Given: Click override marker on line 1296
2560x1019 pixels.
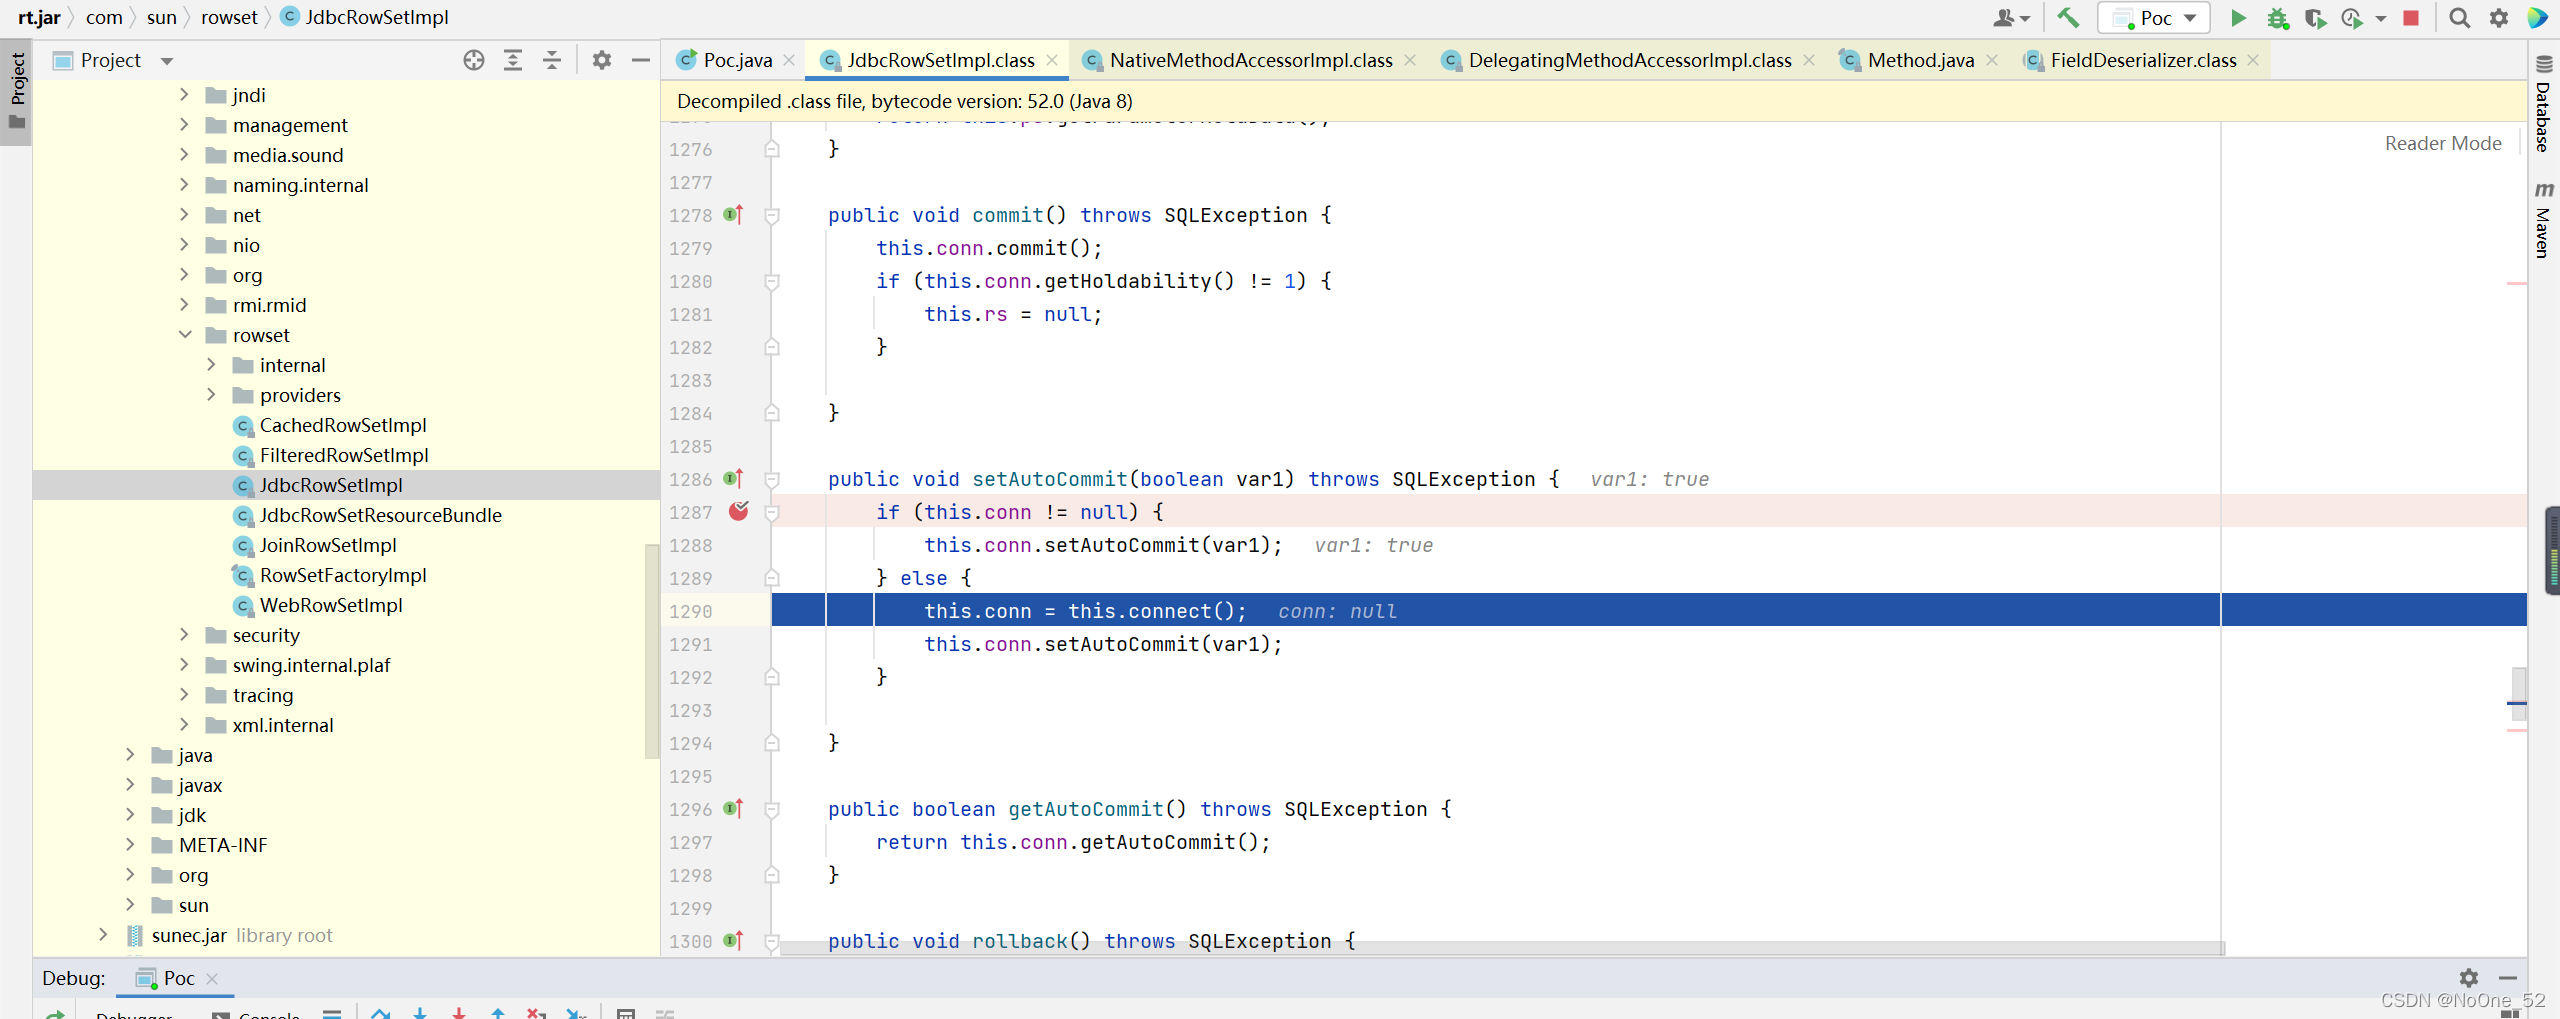Looking at the screenshot, I should [x=734, y=809].
